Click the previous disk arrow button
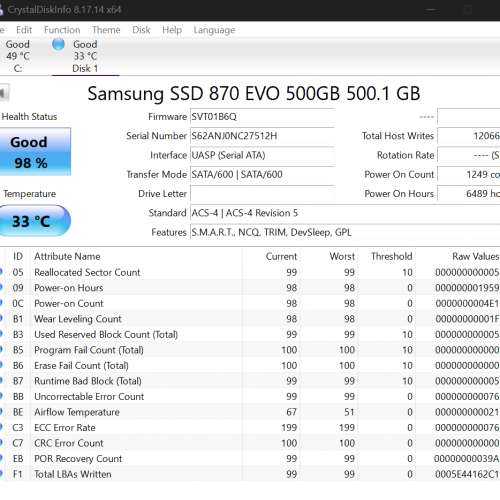 [x=4, y=93]
